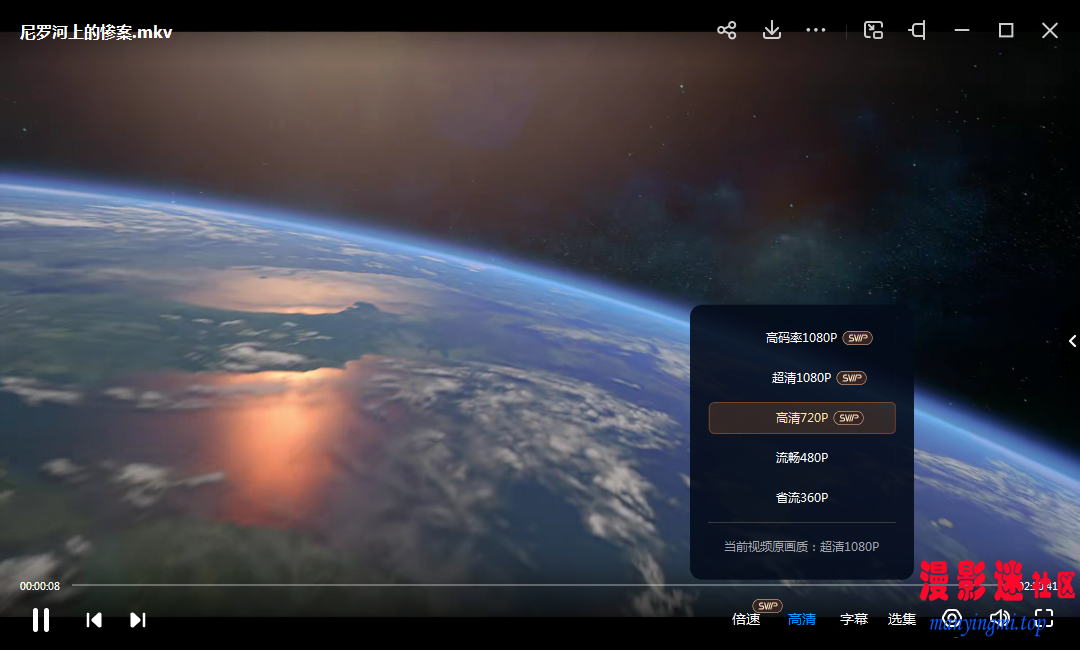This screenshot has width=1080, height=650.
Task: Open the 字幕 subtitle settings
Action: (x=854, y=620)
